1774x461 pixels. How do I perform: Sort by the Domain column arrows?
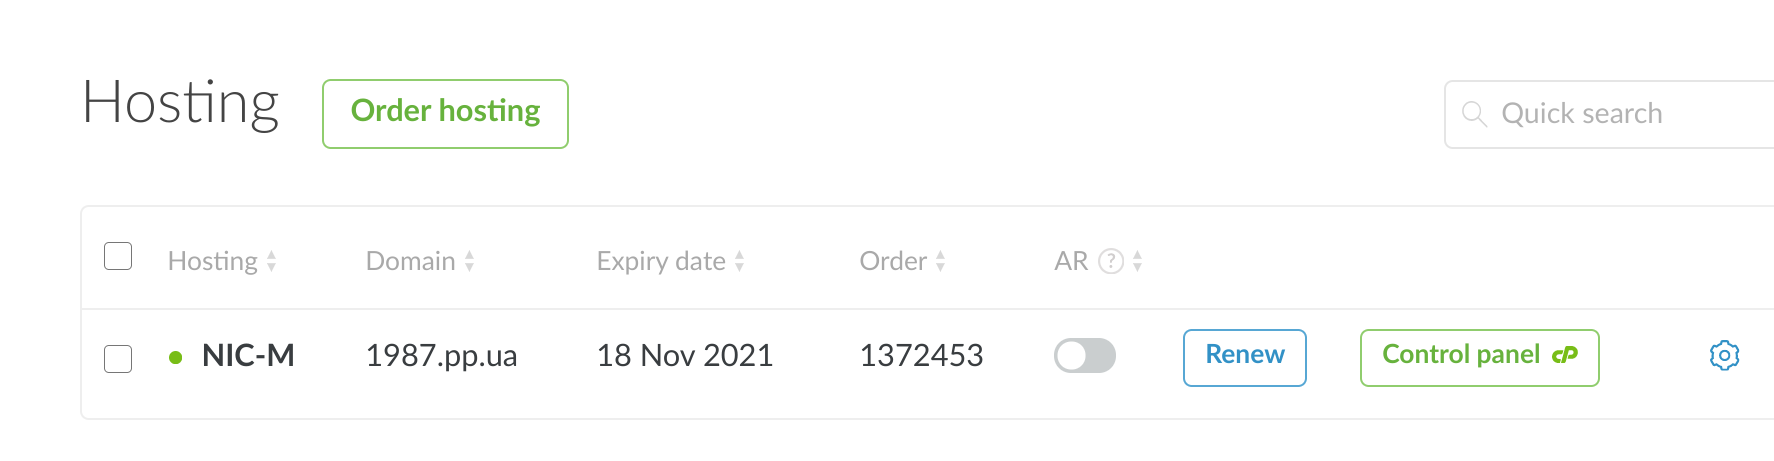(469, 262)
